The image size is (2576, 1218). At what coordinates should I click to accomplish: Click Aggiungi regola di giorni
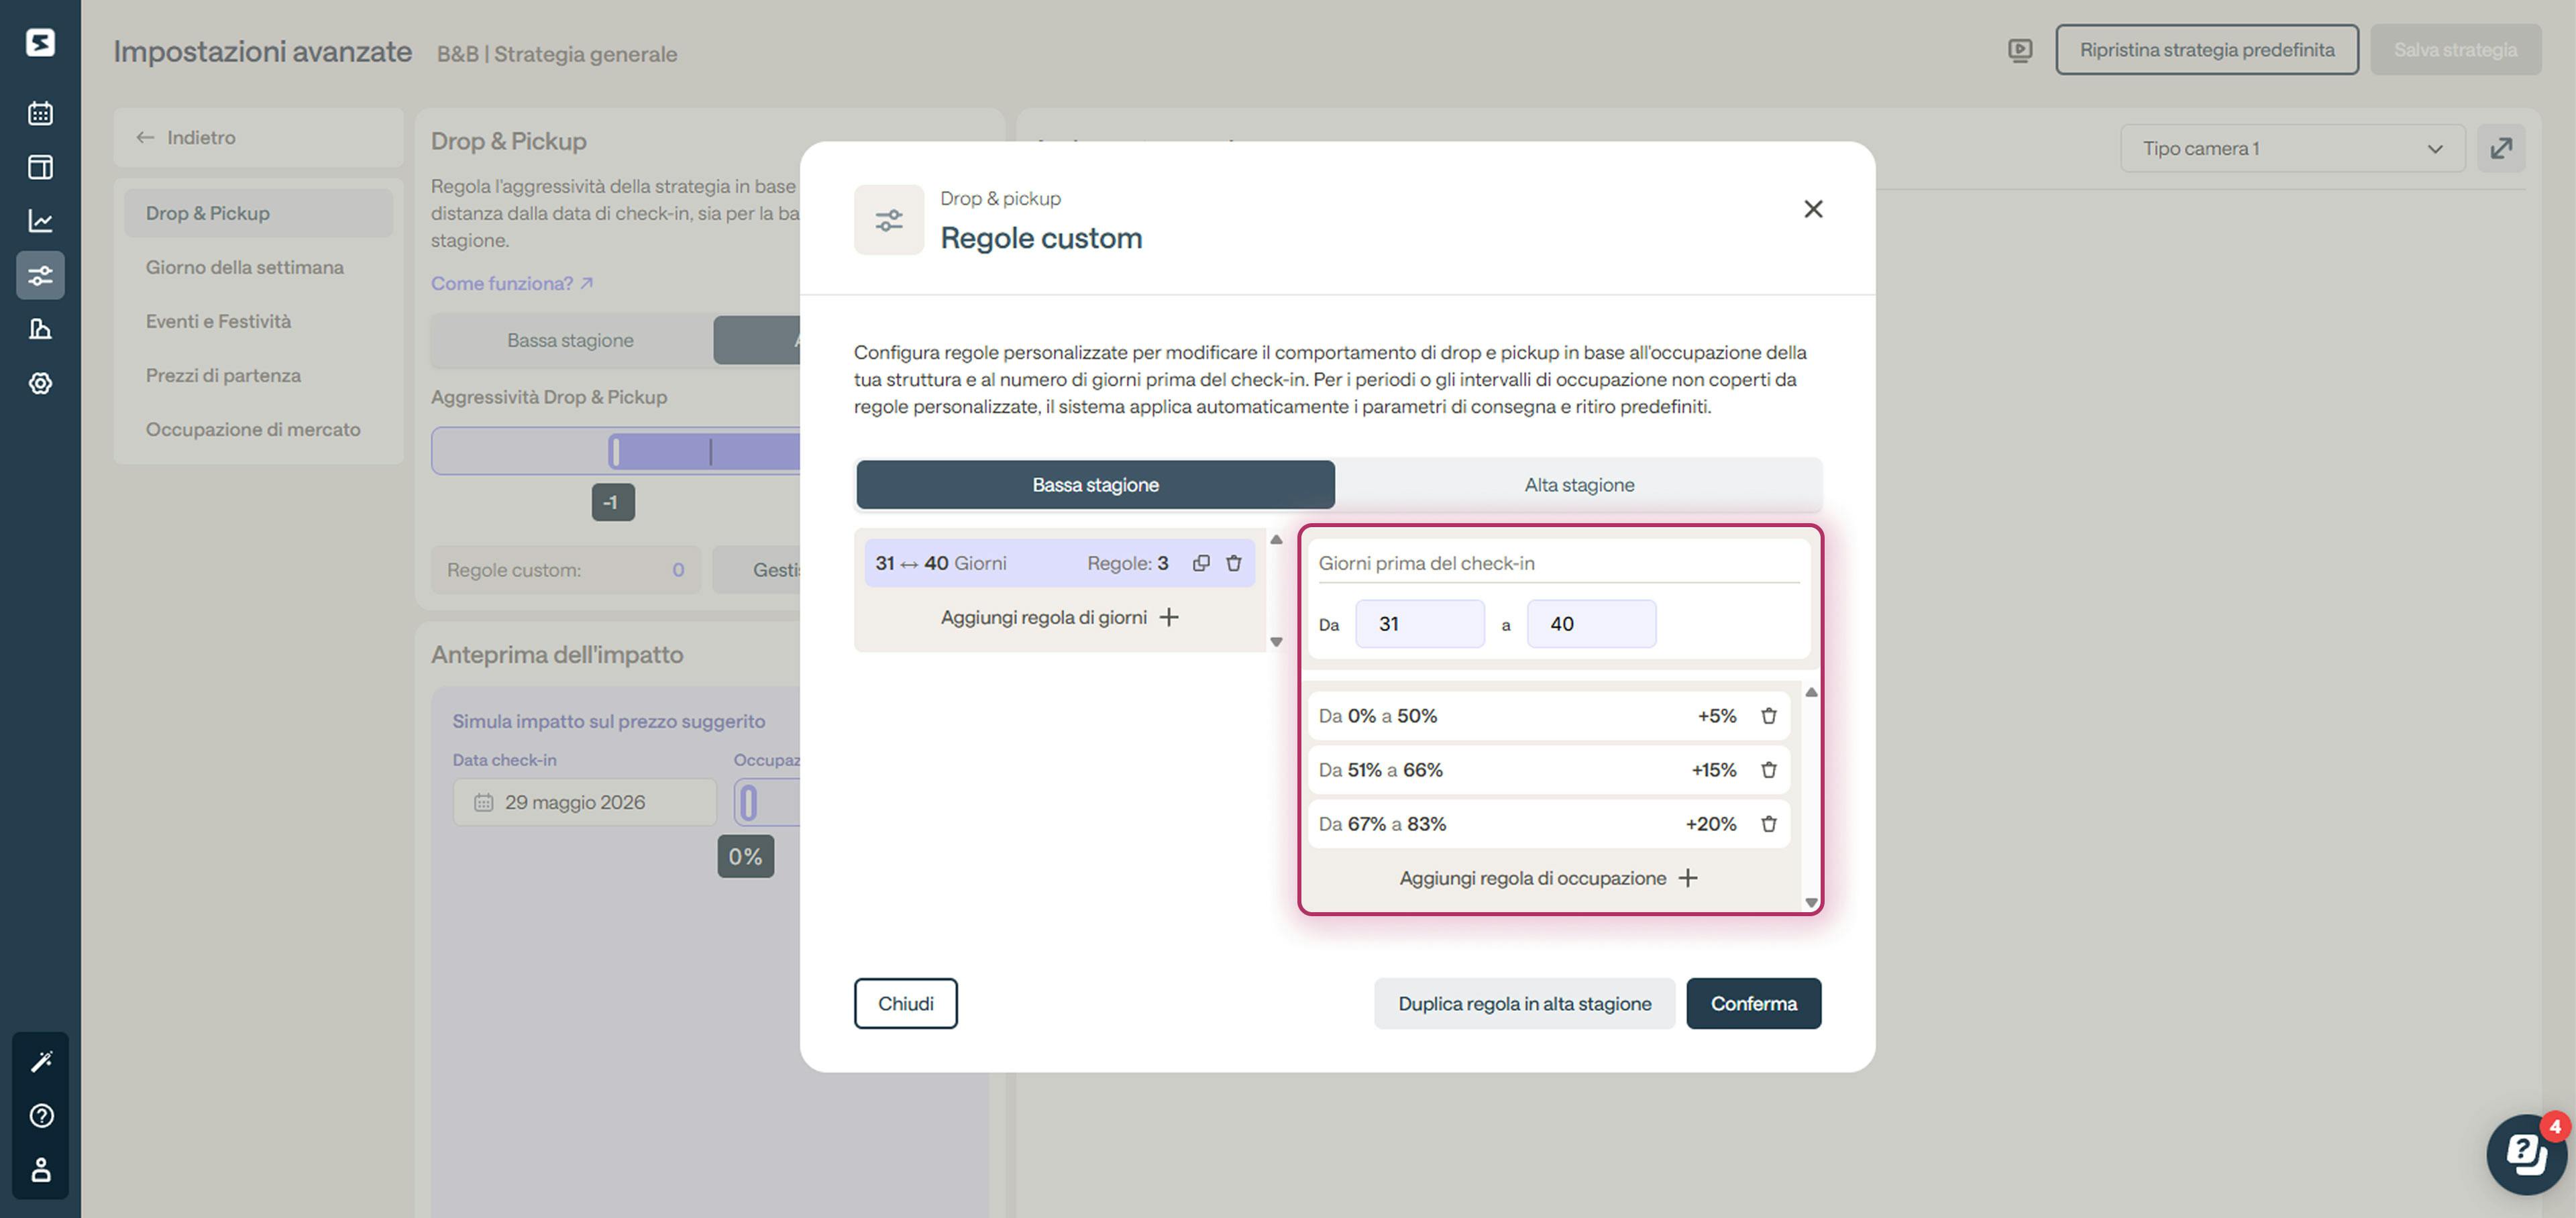click(x=1059, y=617)
